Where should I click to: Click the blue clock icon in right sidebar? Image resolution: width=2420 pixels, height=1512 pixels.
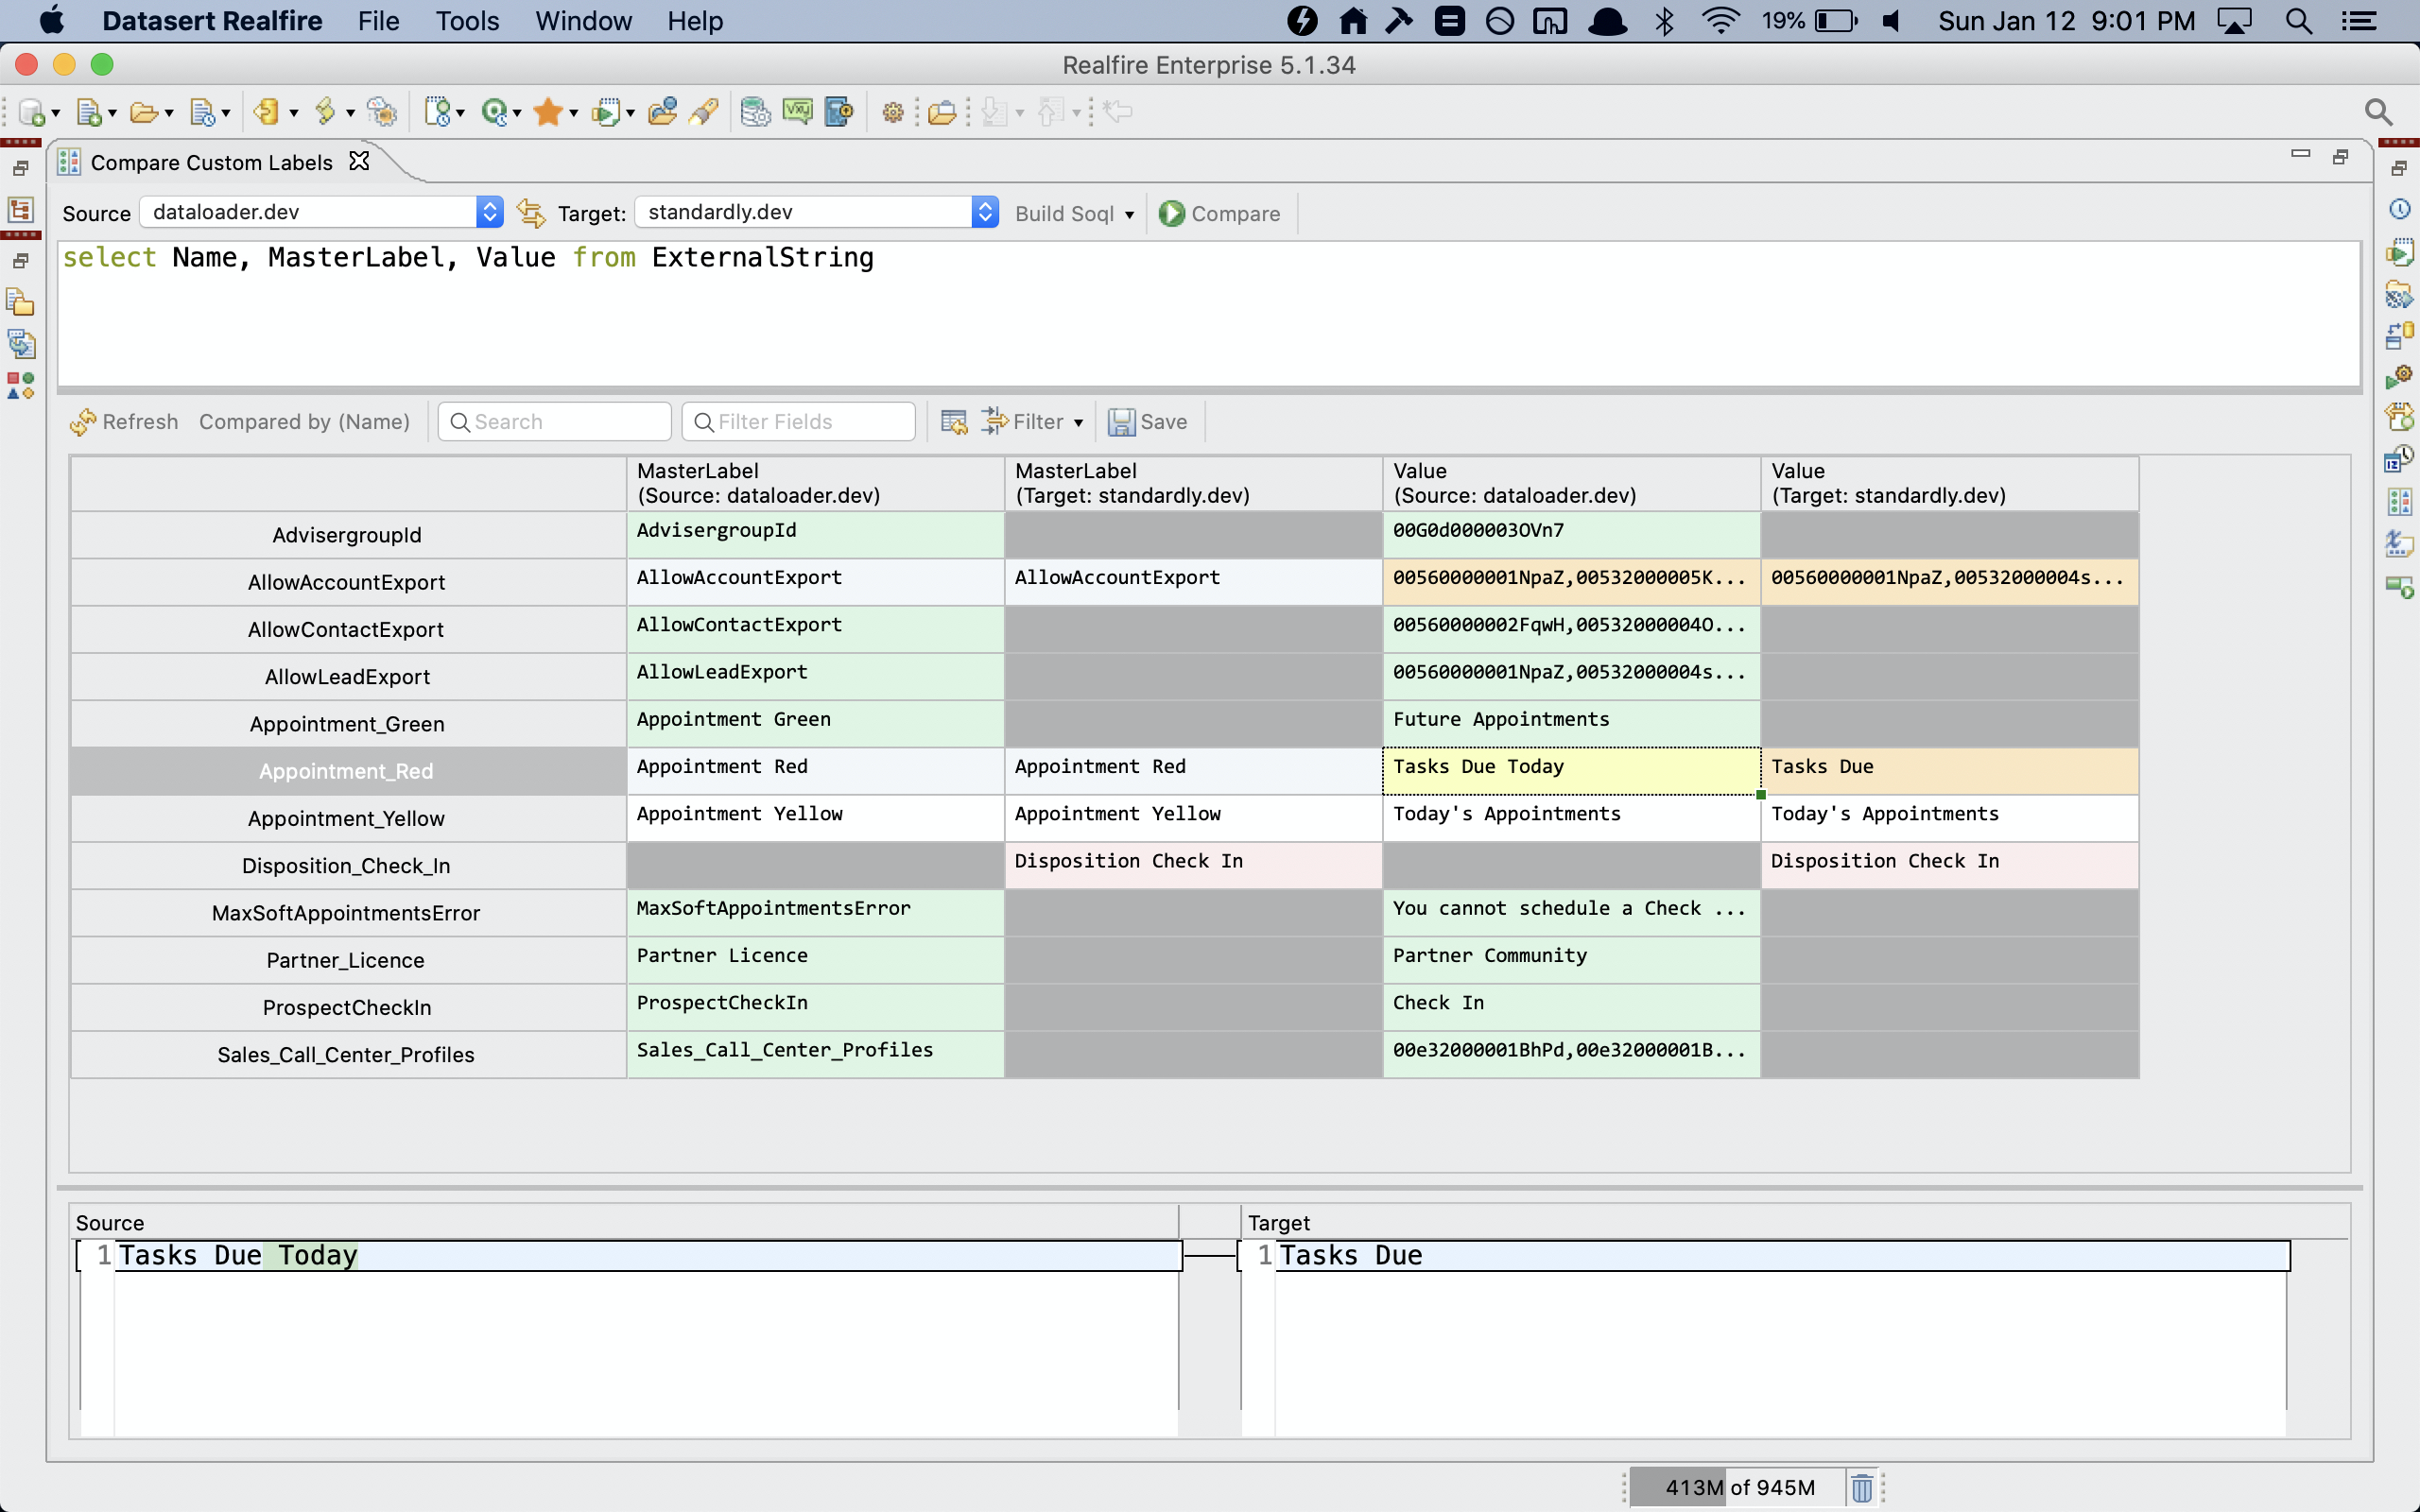[2399, 209]
